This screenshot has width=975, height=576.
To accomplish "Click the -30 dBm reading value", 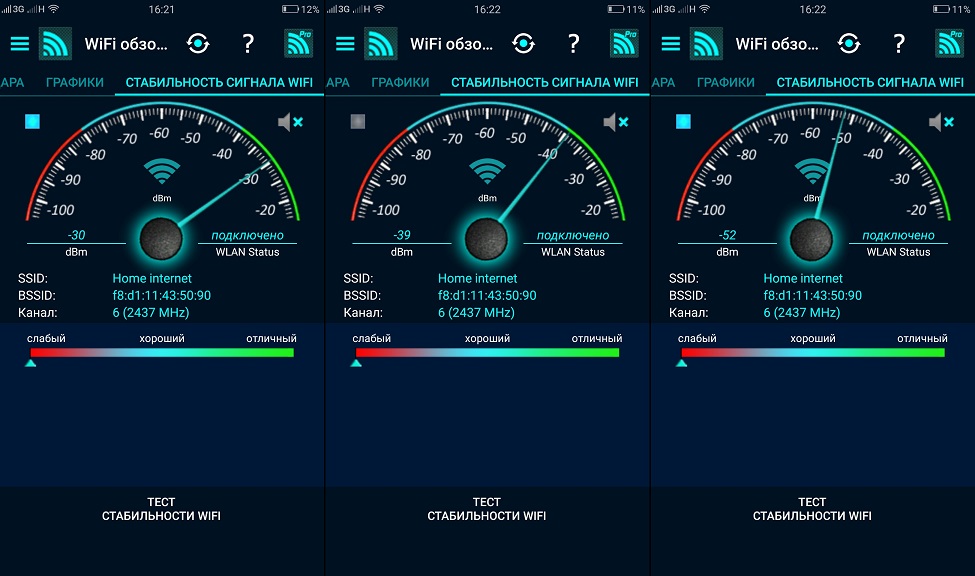I will [76, 235].
